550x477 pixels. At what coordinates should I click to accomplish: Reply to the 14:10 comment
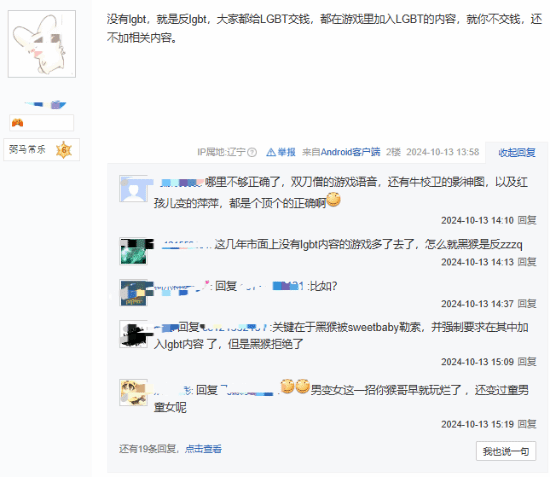tap(527, 220)
